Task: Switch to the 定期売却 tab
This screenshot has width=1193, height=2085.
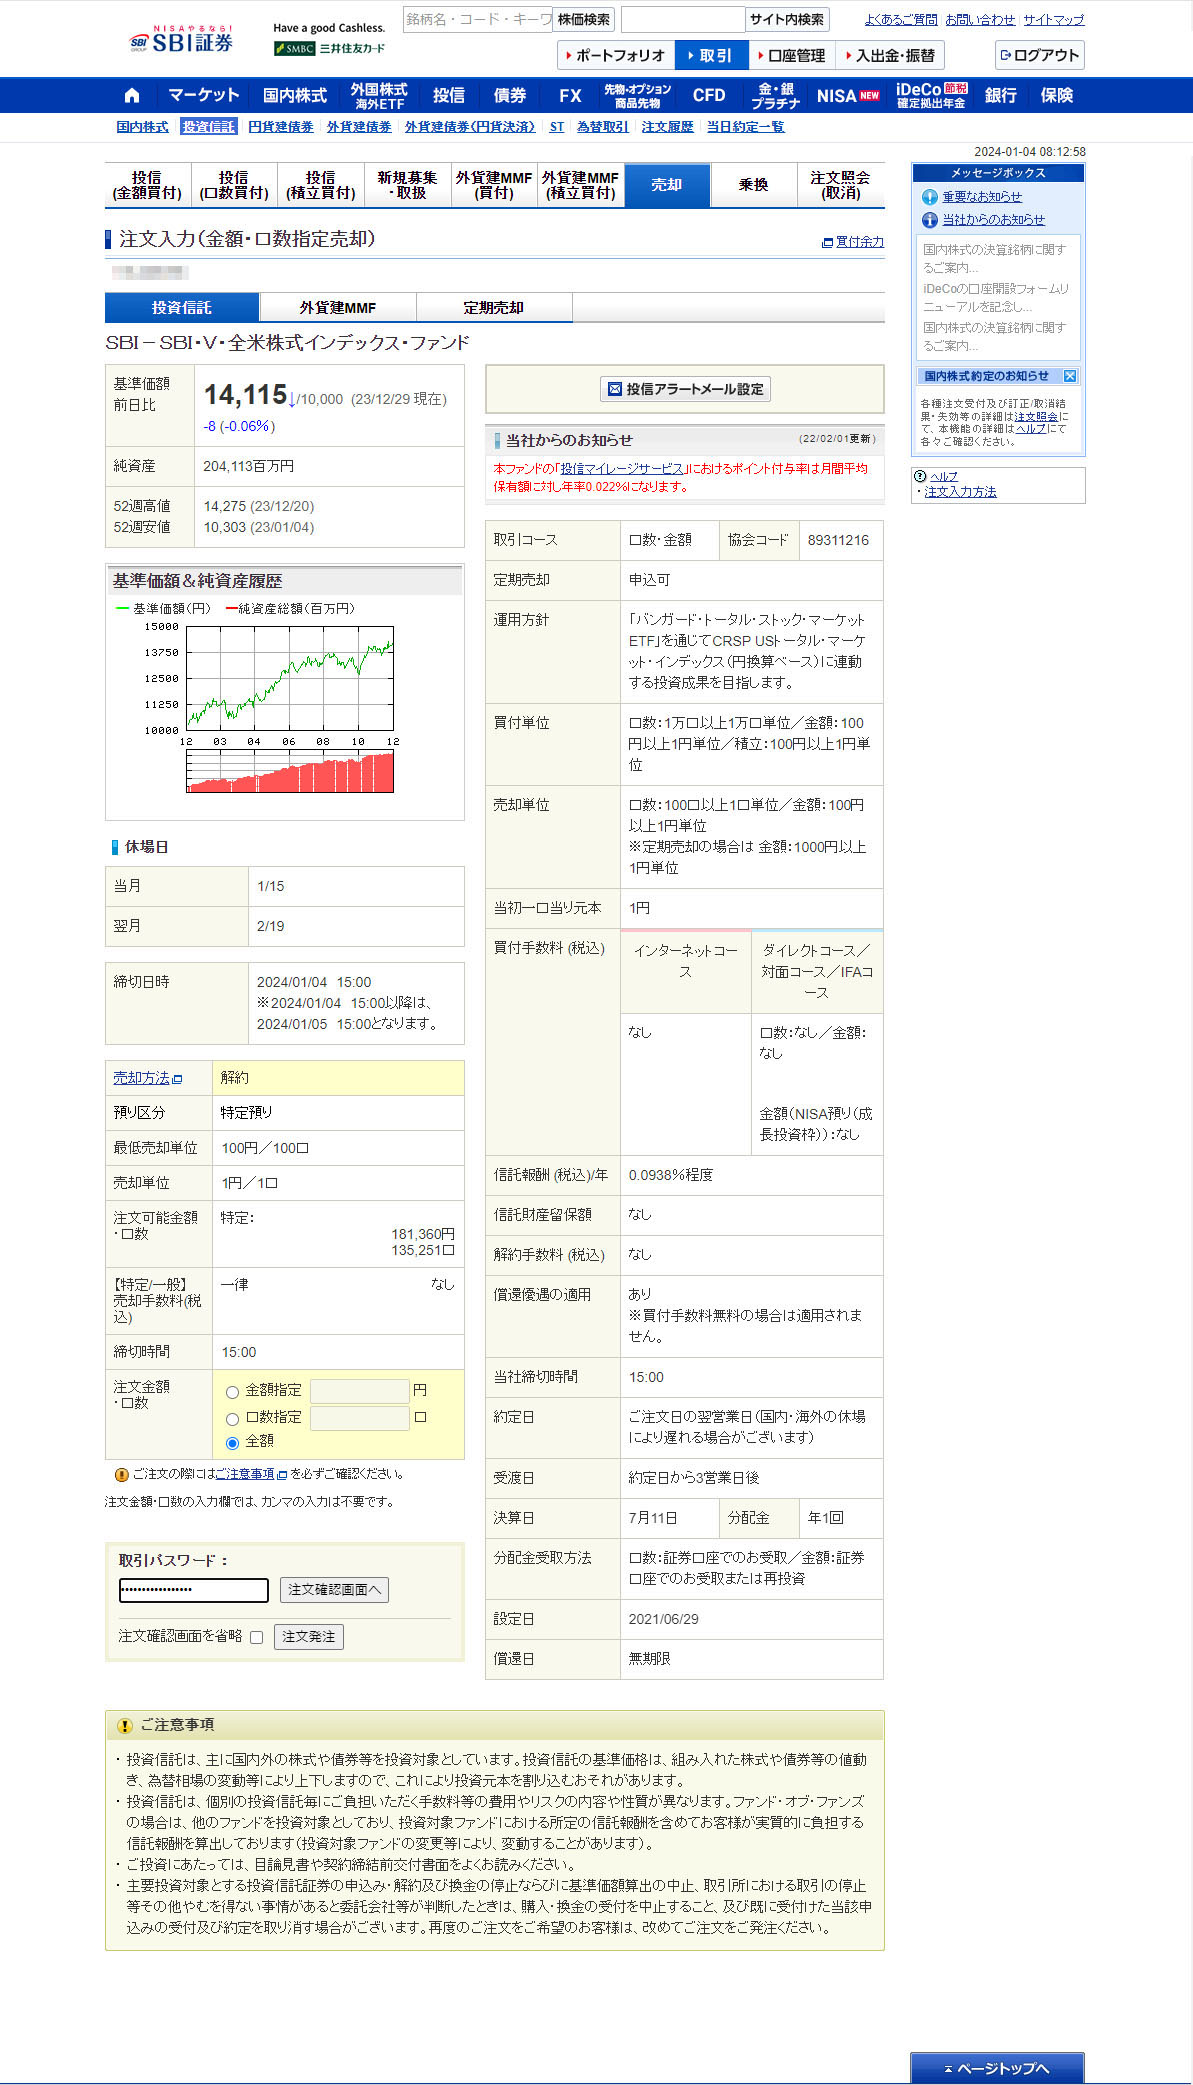Action: 493,308
